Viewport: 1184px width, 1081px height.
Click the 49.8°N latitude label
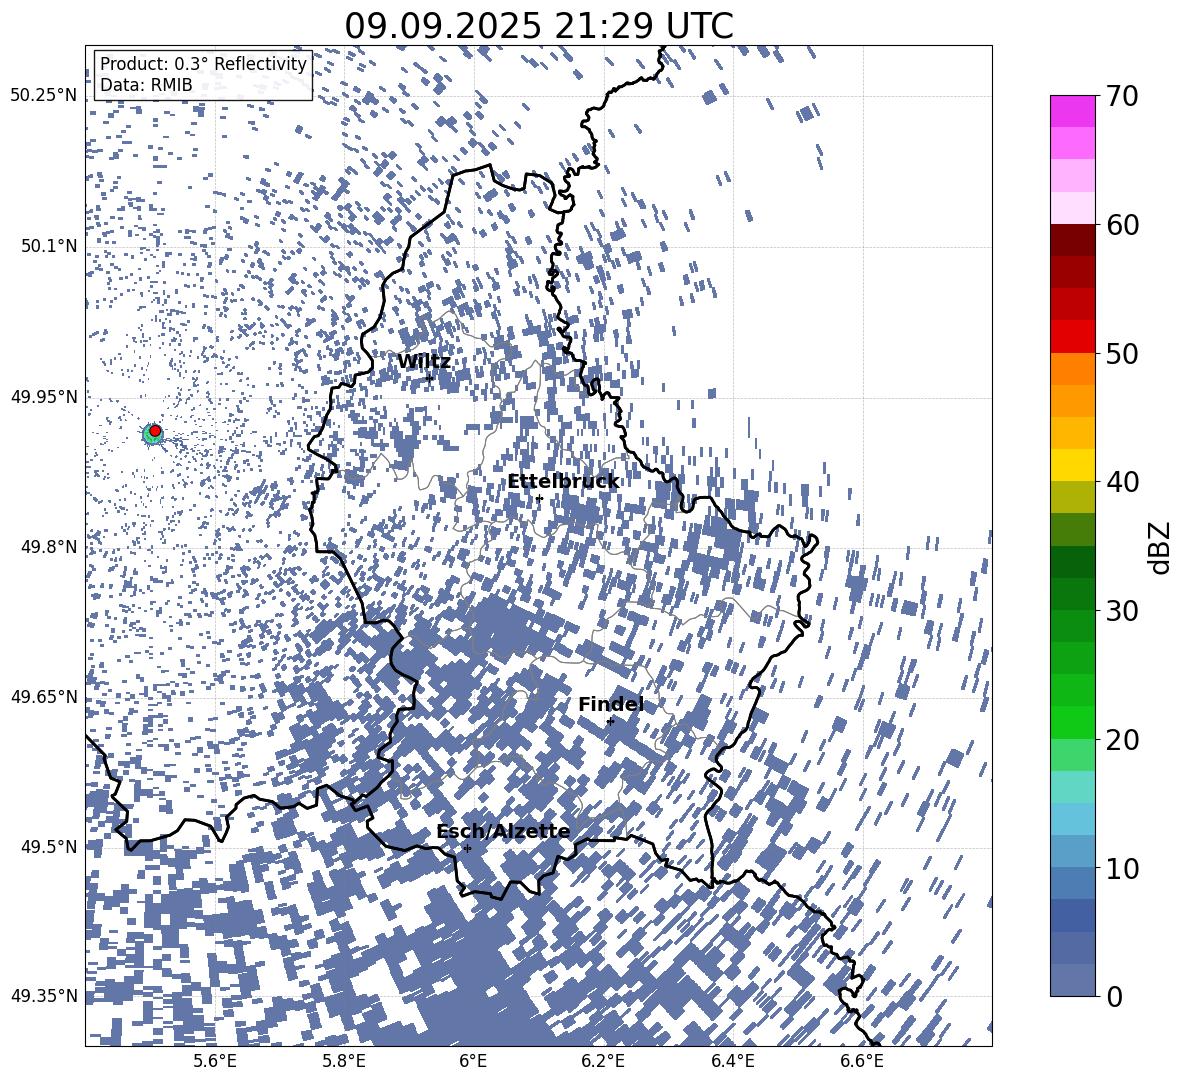(x=48, y=547)
